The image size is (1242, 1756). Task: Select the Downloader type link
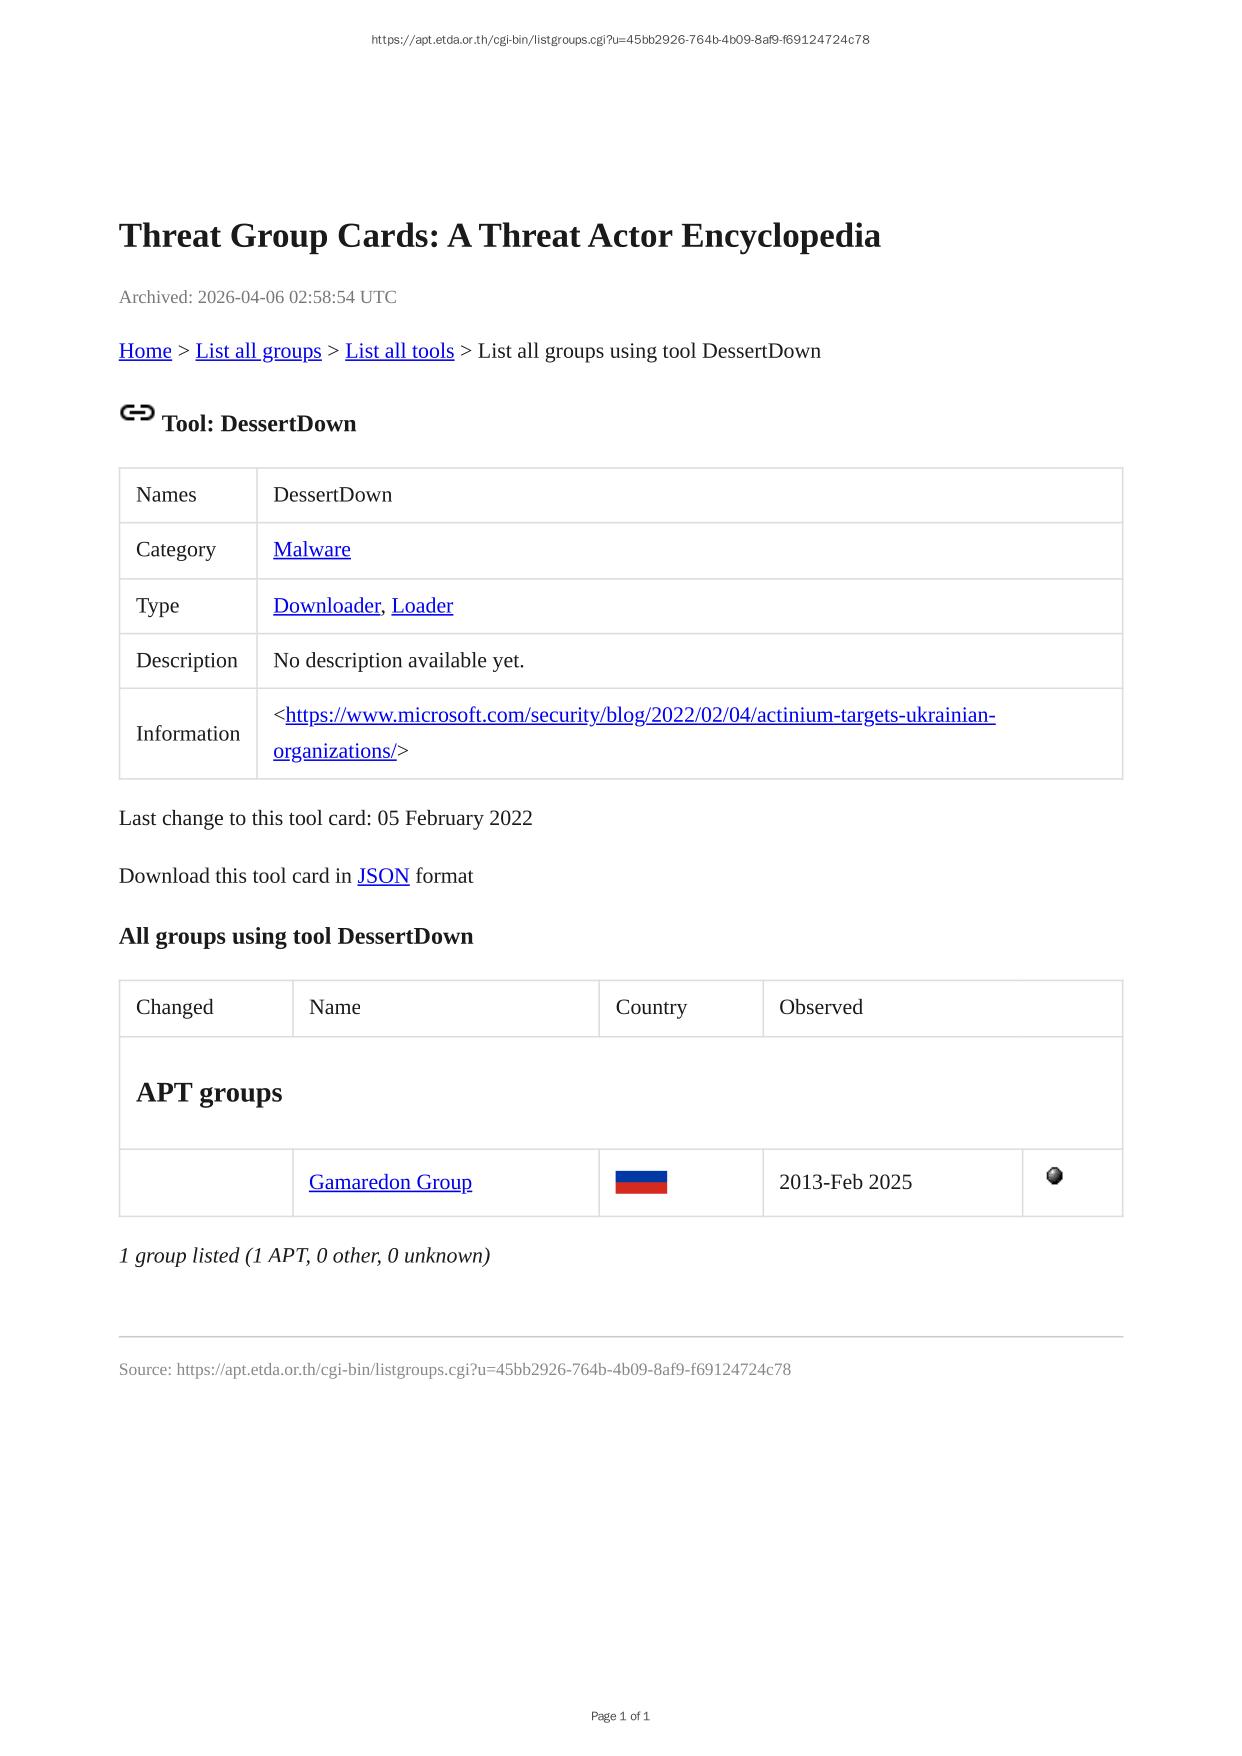(x=326, y=605)
